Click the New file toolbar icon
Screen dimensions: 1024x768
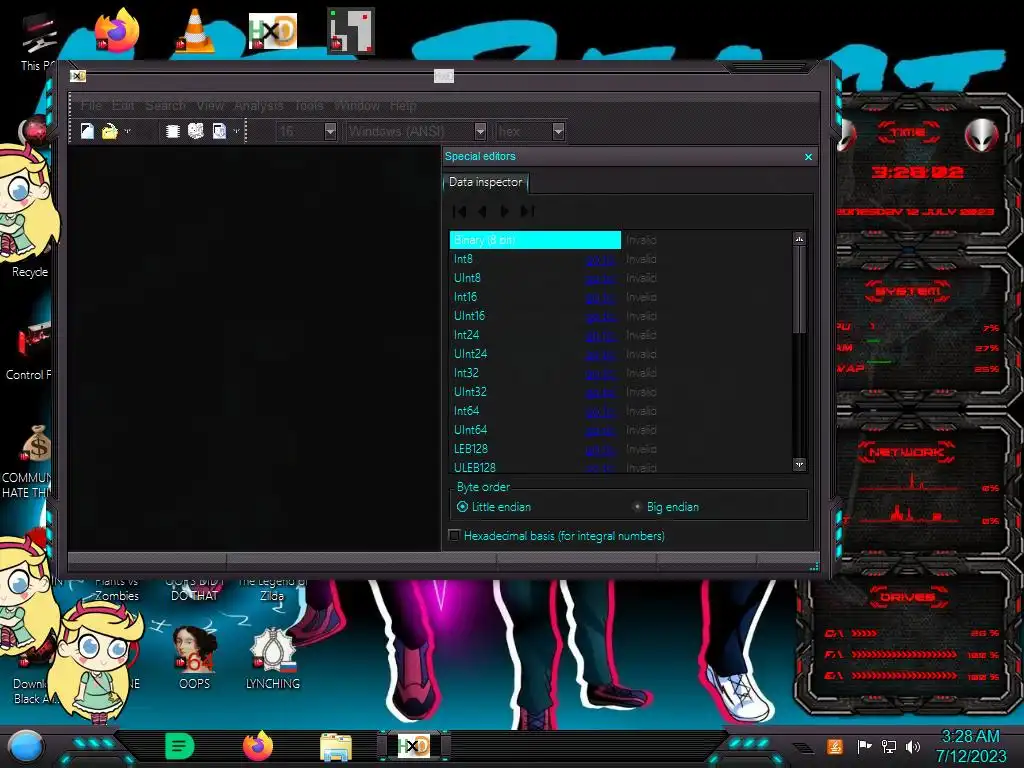point(87,131)
